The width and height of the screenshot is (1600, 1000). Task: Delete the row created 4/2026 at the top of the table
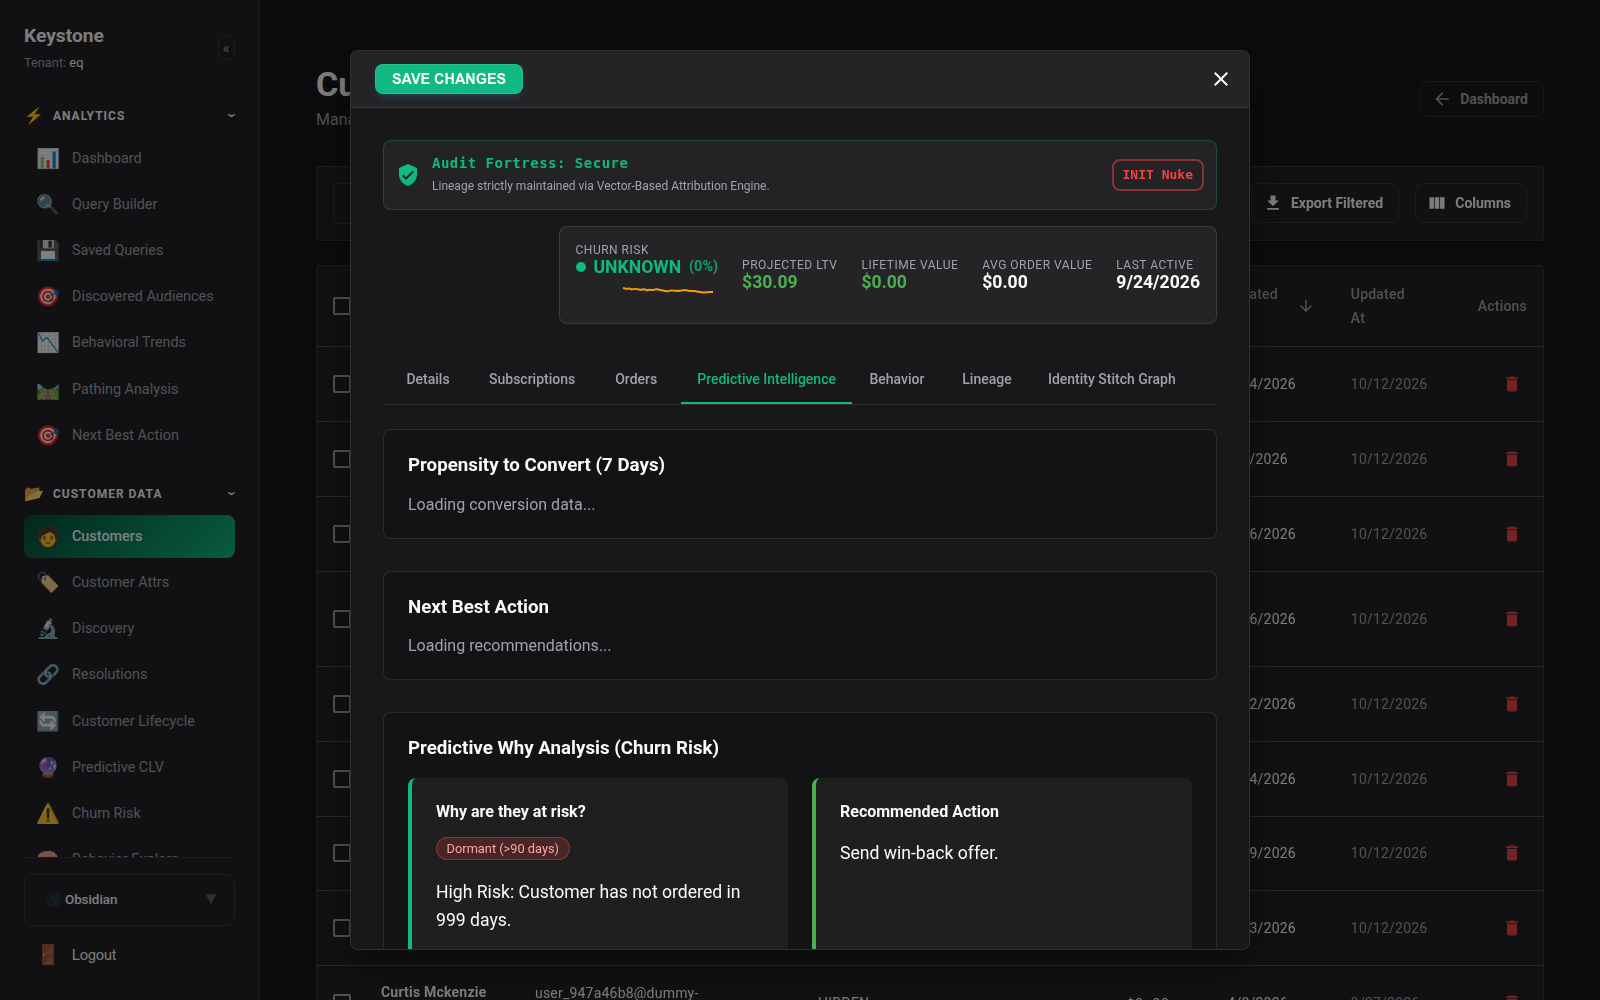1512,384
